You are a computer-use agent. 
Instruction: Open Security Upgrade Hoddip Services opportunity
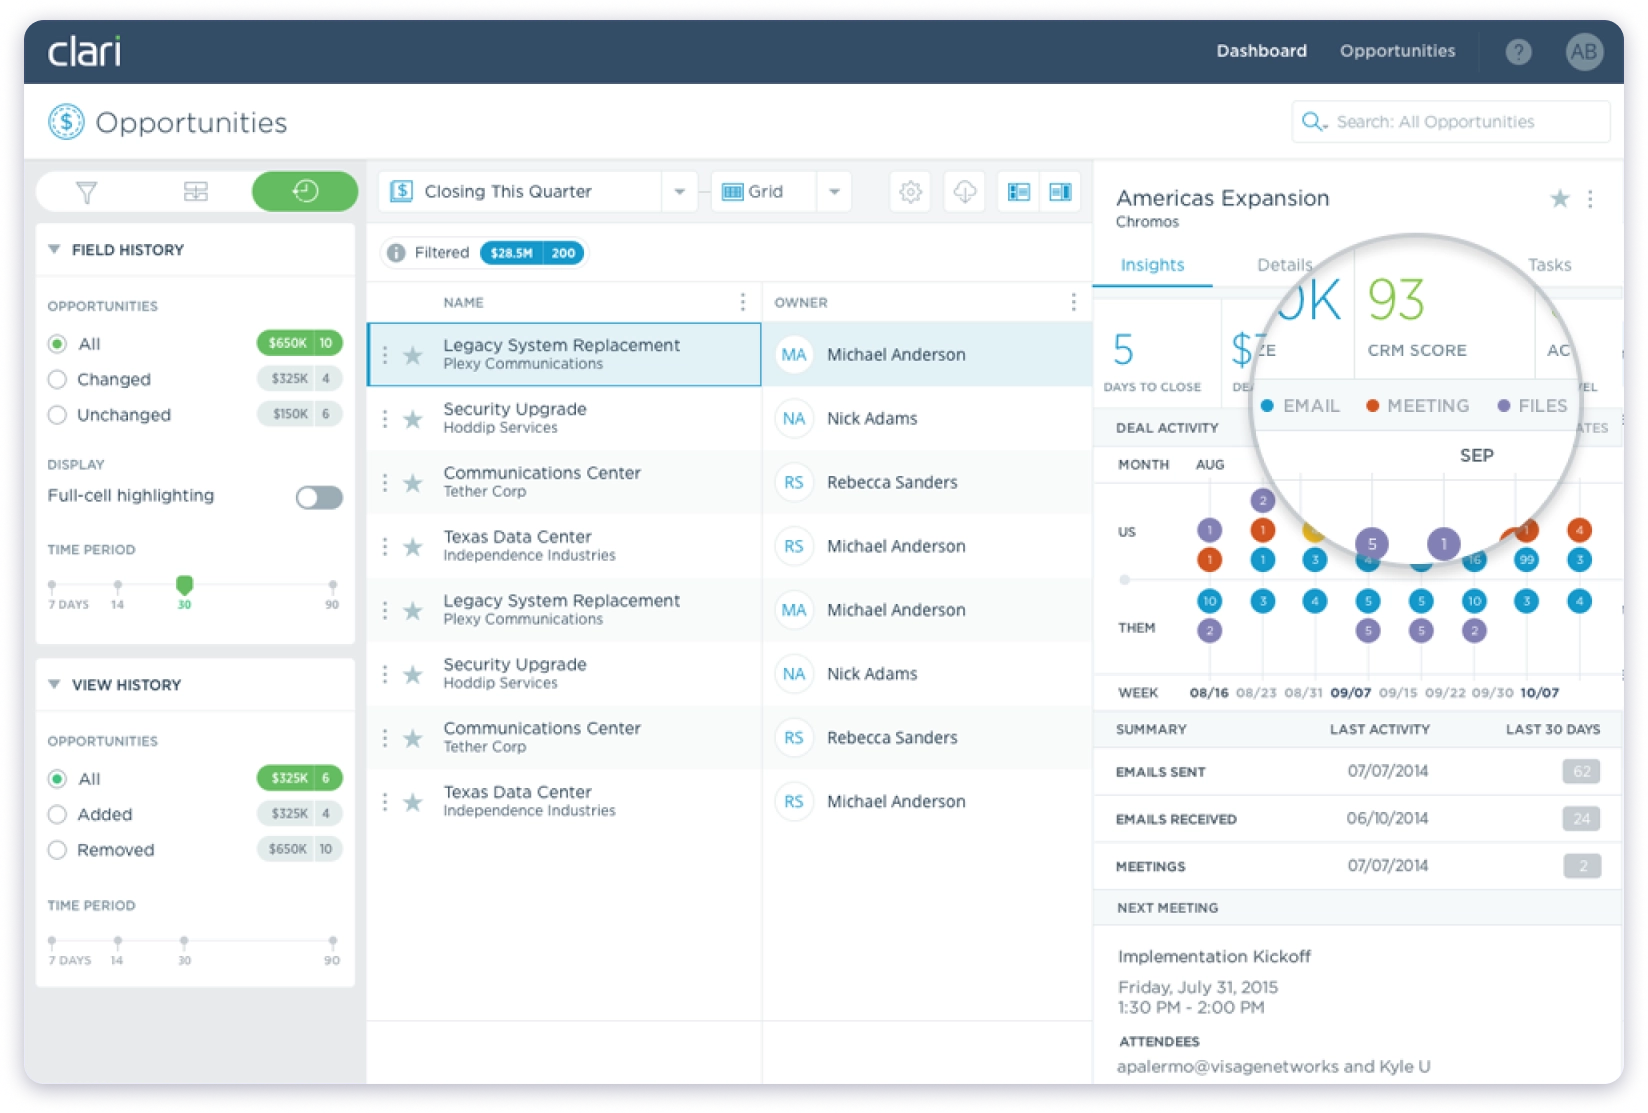point(514,418)
